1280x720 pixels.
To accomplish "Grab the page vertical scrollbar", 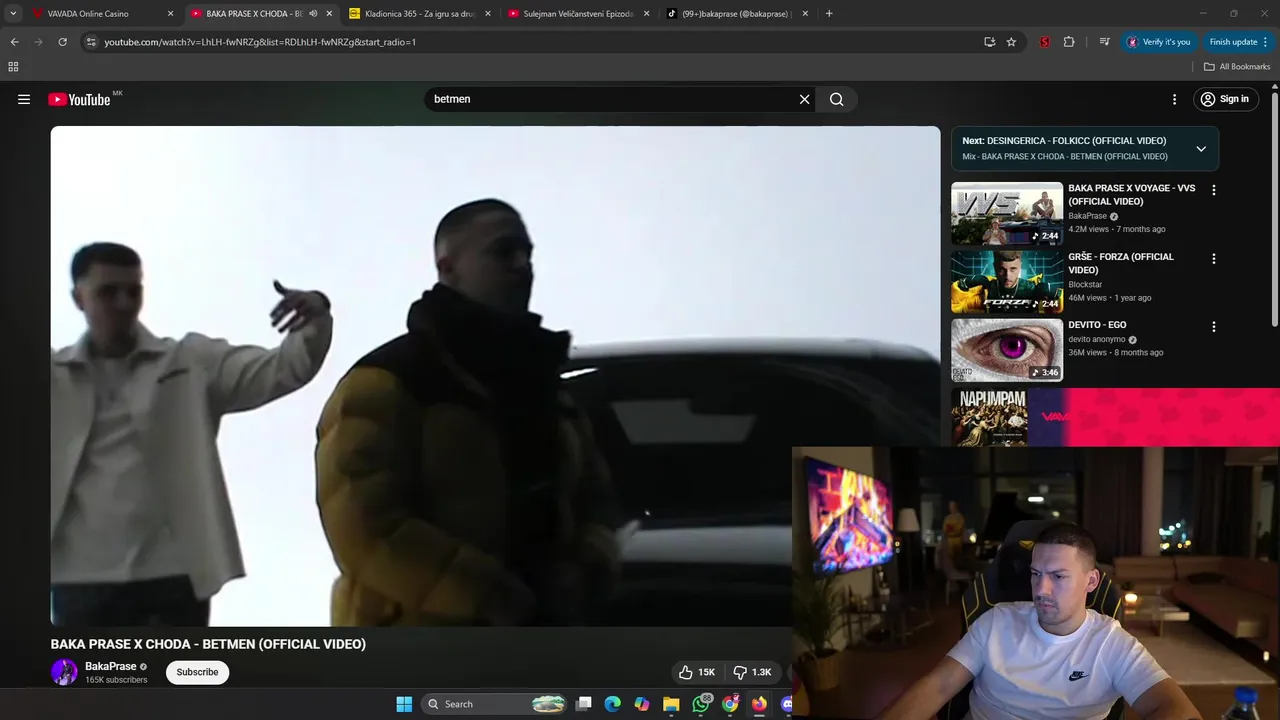I will click(1275, 208).
